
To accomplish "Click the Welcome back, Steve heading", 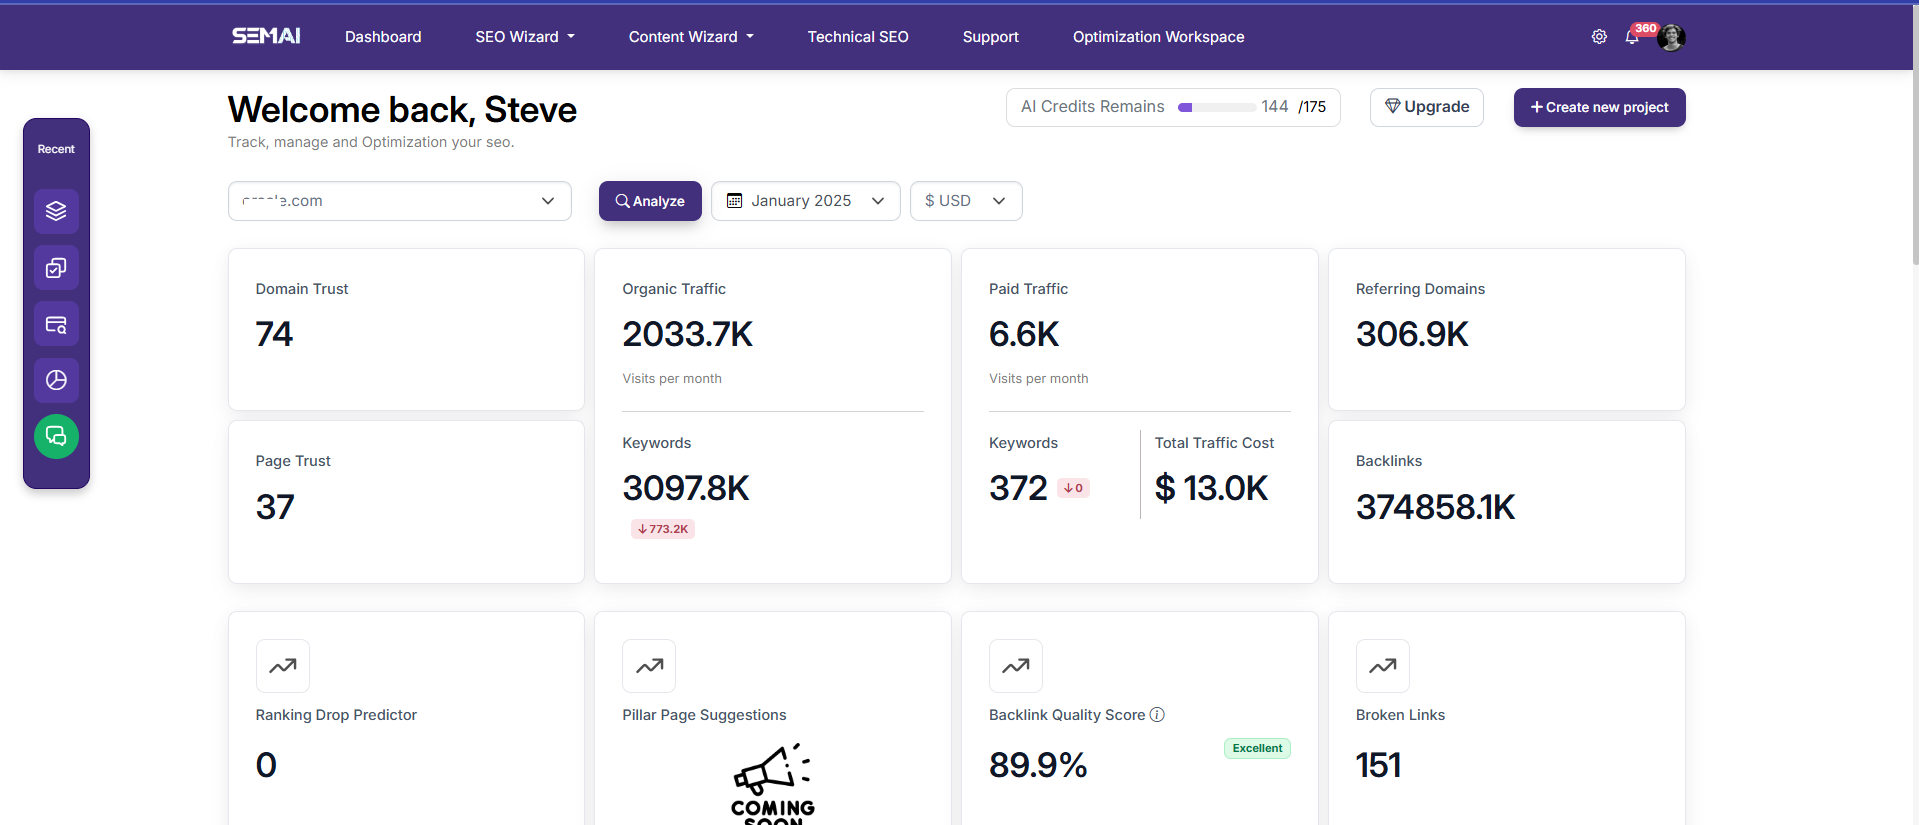I will tap(402, 109).
